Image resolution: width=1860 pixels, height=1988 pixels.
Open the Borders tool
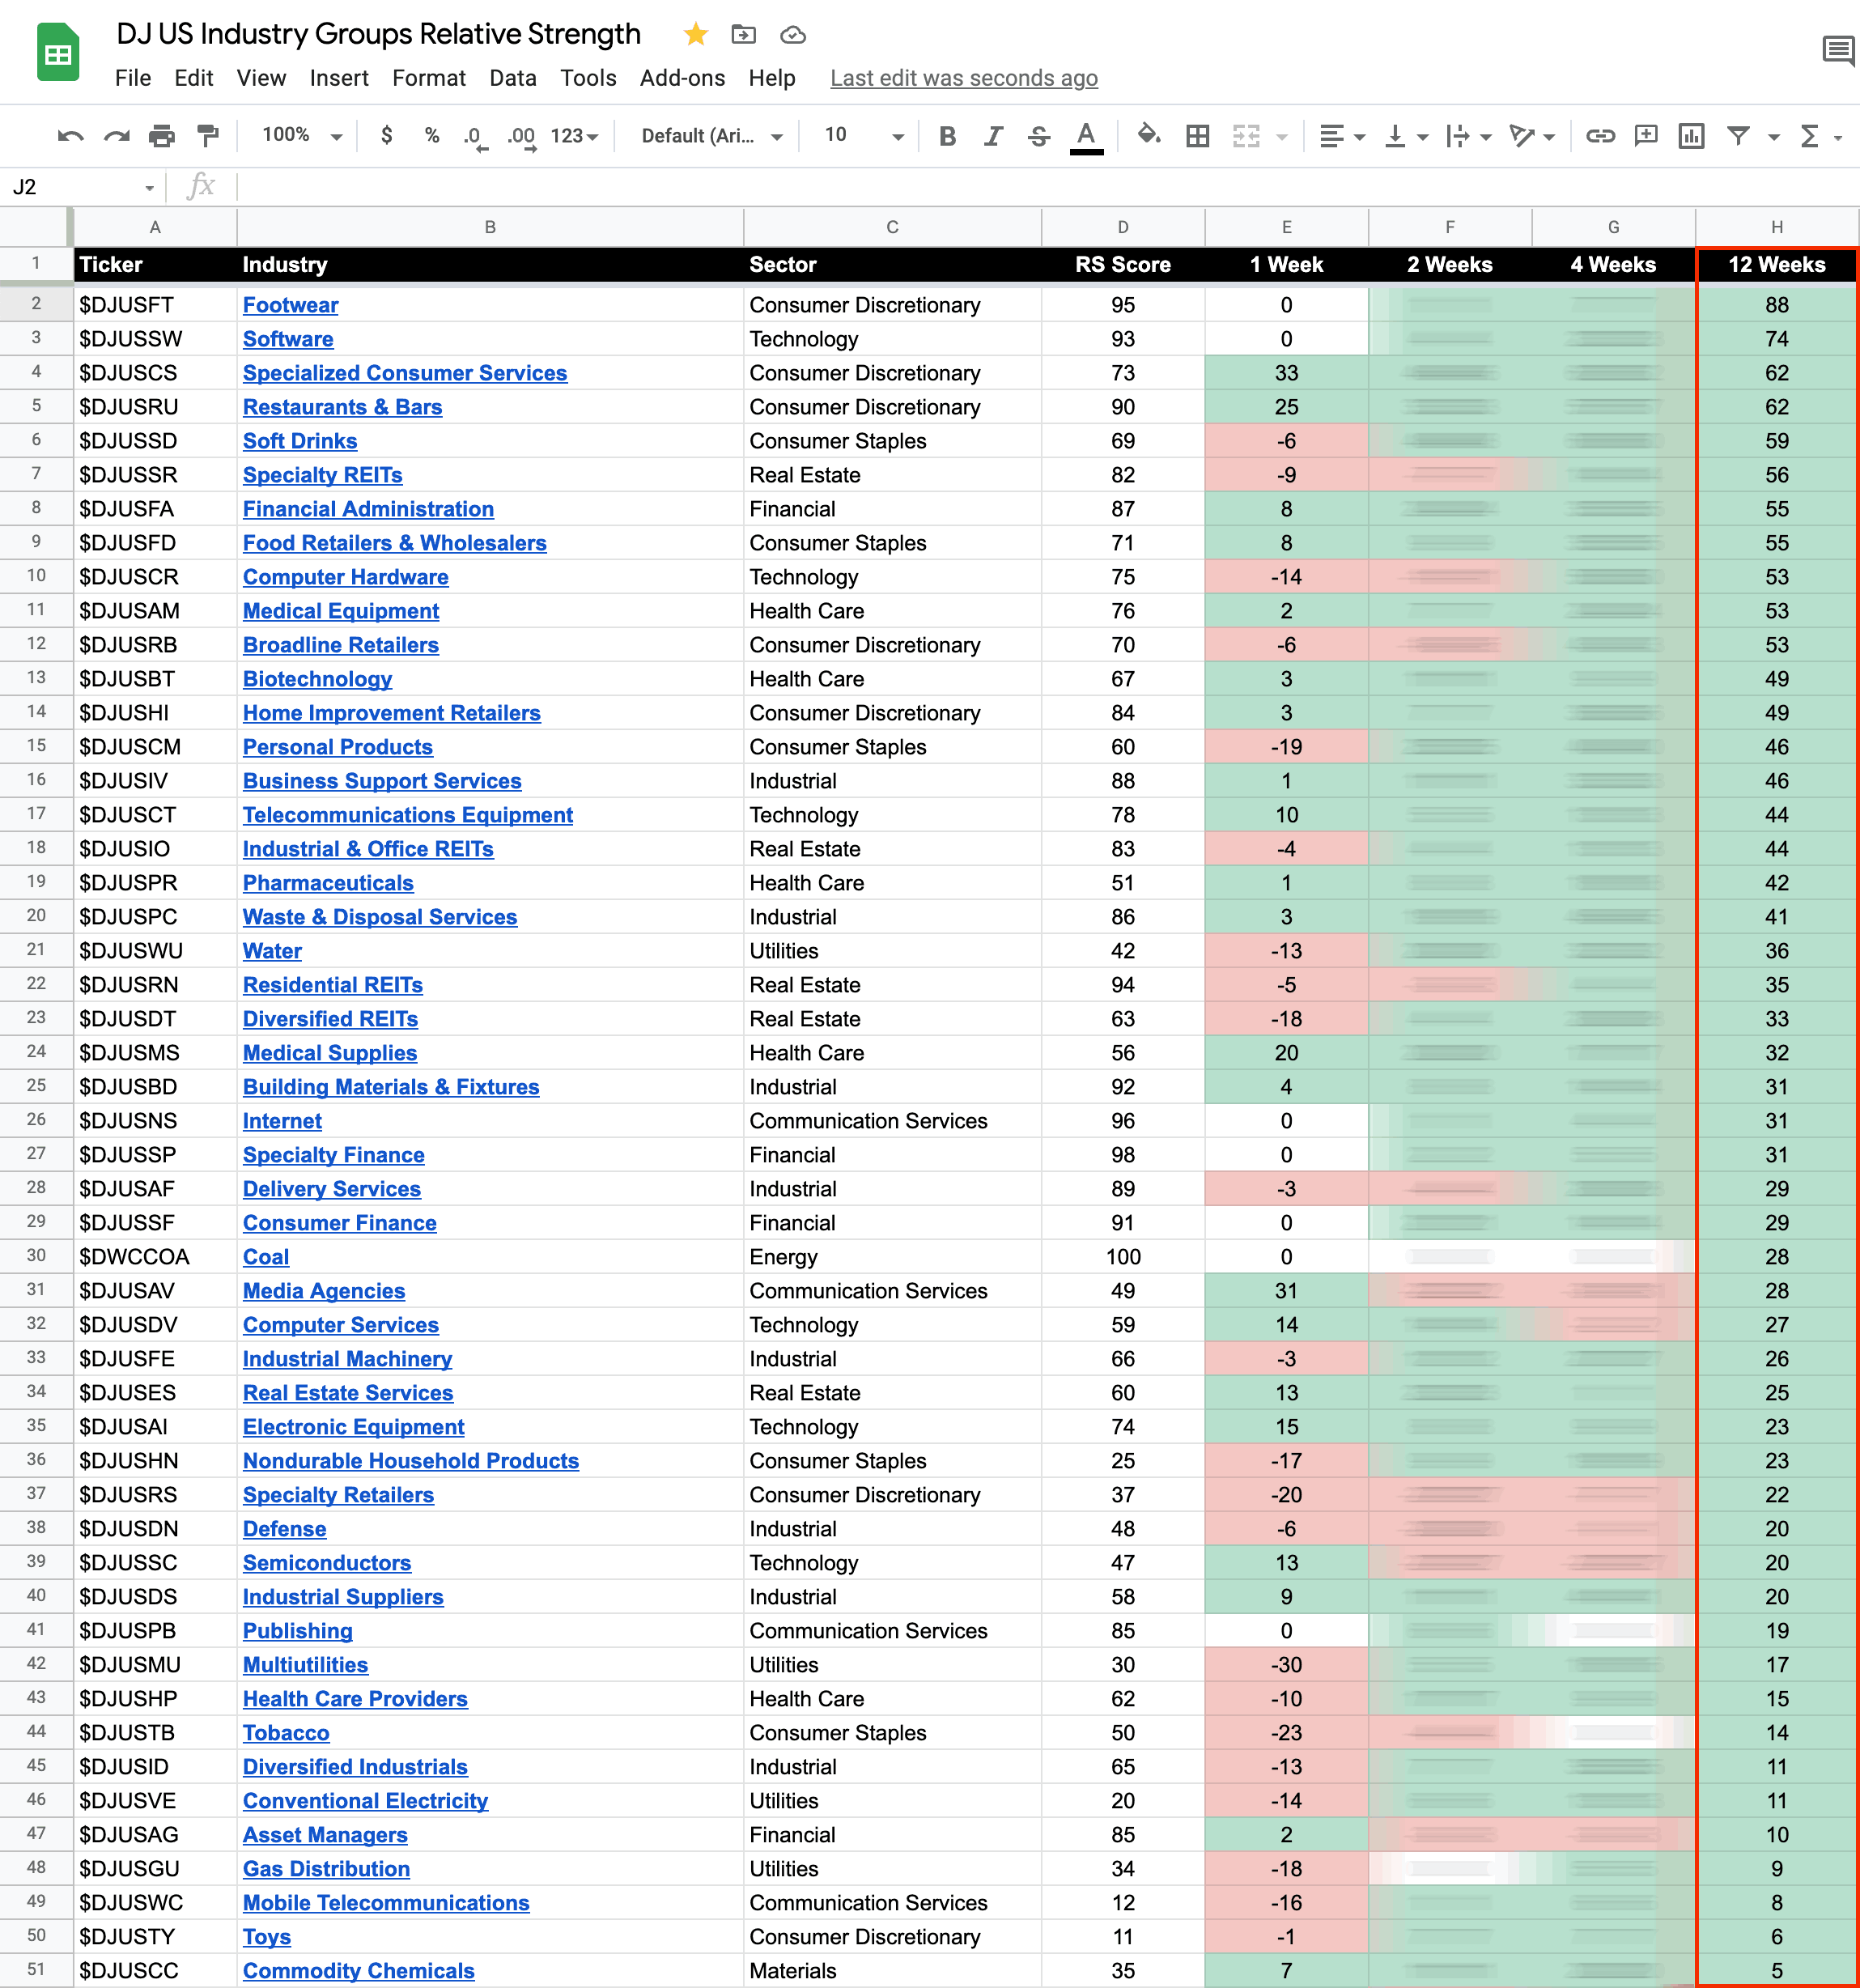pos(1197,135)
